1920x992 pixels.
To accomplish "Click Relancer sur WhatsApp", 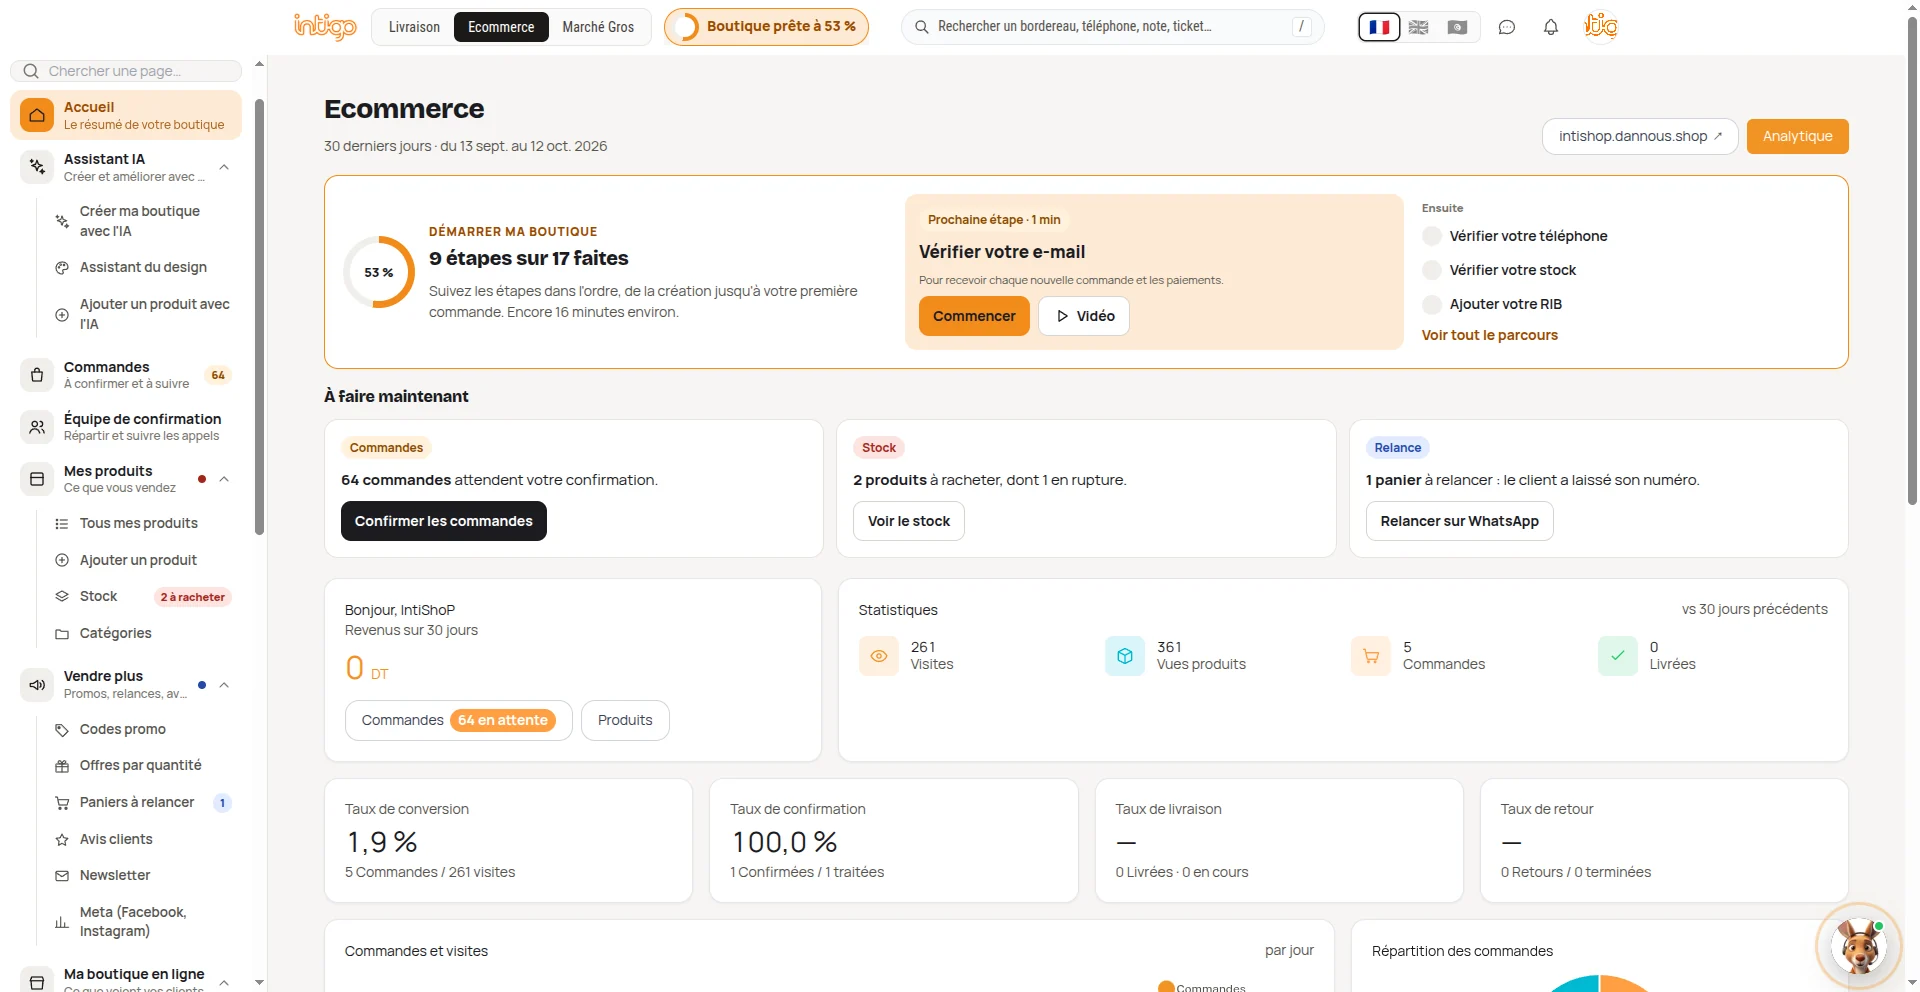I will (x=1459, y=521).
